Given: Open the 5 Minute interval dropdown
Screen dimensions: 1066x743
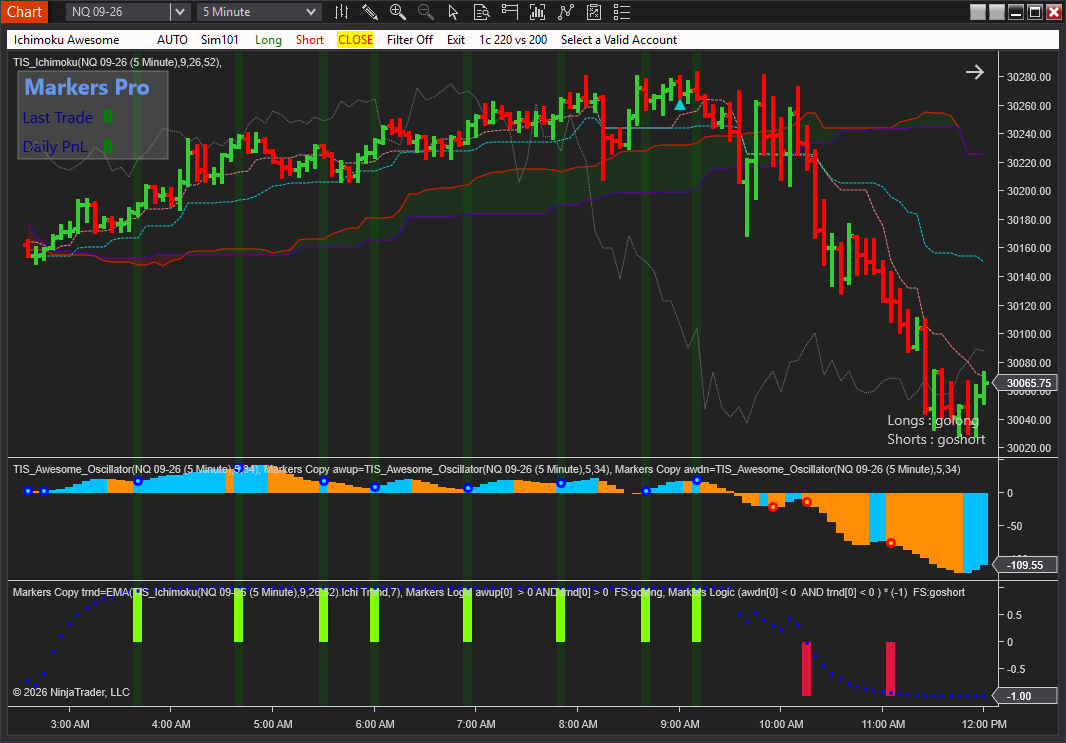Looking at the screenshot, I should pos(258,12).
